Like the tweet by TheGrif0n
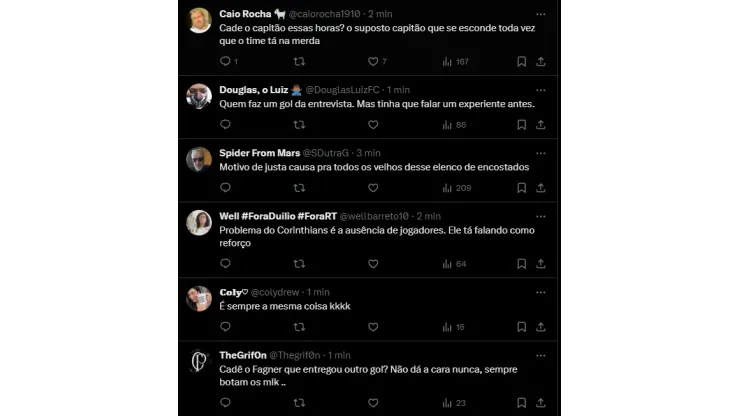The image size is (740, 416). click(x=373, y=403)
